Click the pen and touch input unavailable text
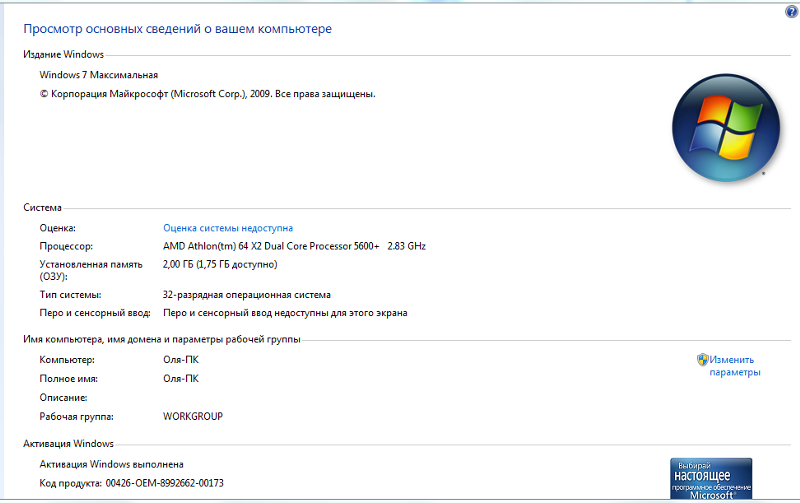This screenshot has width=800, height=503. pos(284,313)
